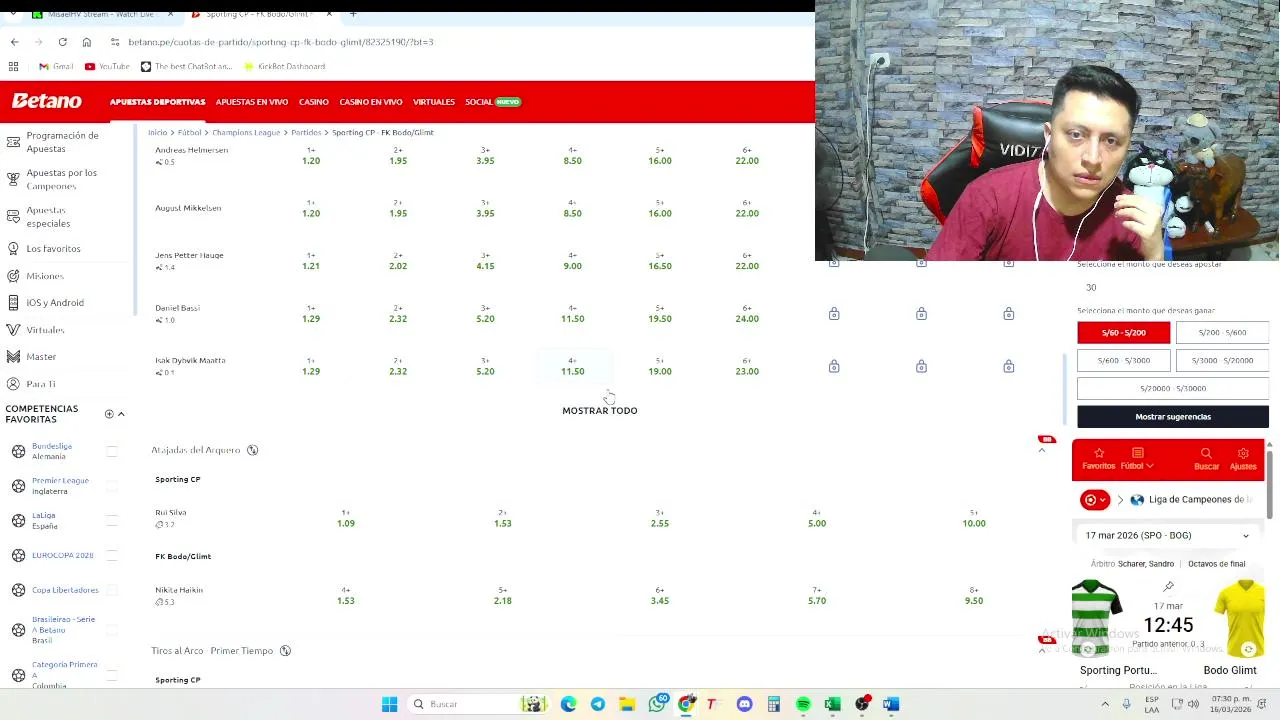Image resolution: width=1280 pixels, height=720 pixels.
Task: Open info icon beside Tiros al Arco
Action: coord(285,651)
